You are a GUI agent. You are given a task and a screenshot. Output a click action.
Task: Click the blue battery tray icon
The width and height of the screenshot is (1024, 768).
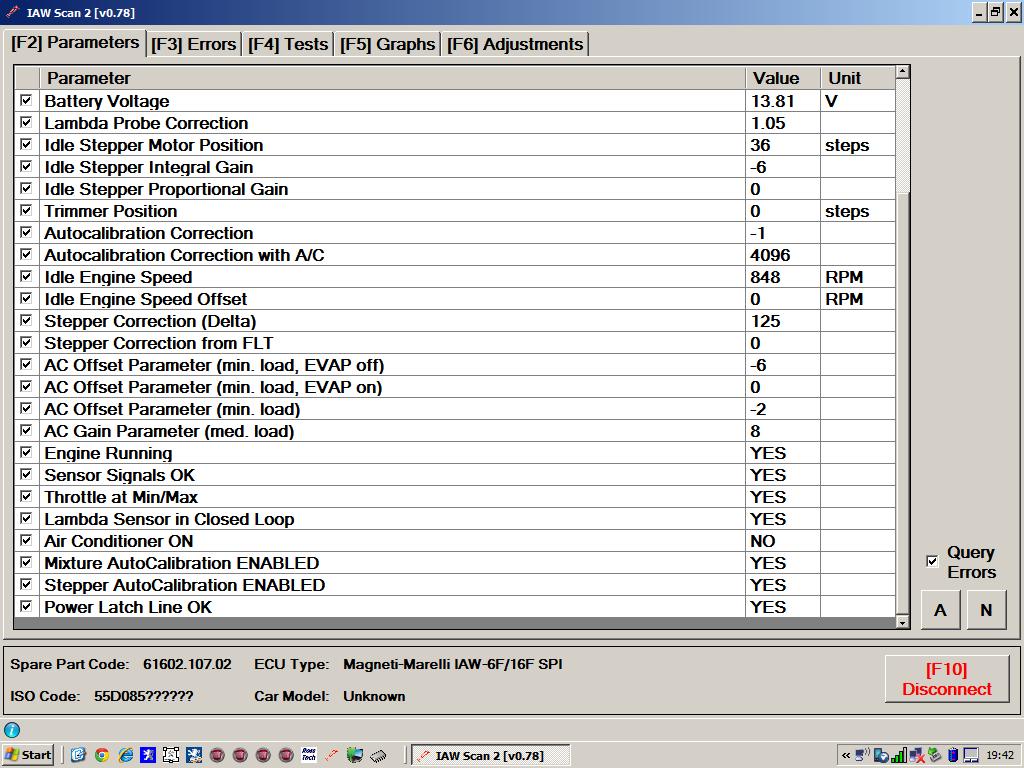click(952, 755)
